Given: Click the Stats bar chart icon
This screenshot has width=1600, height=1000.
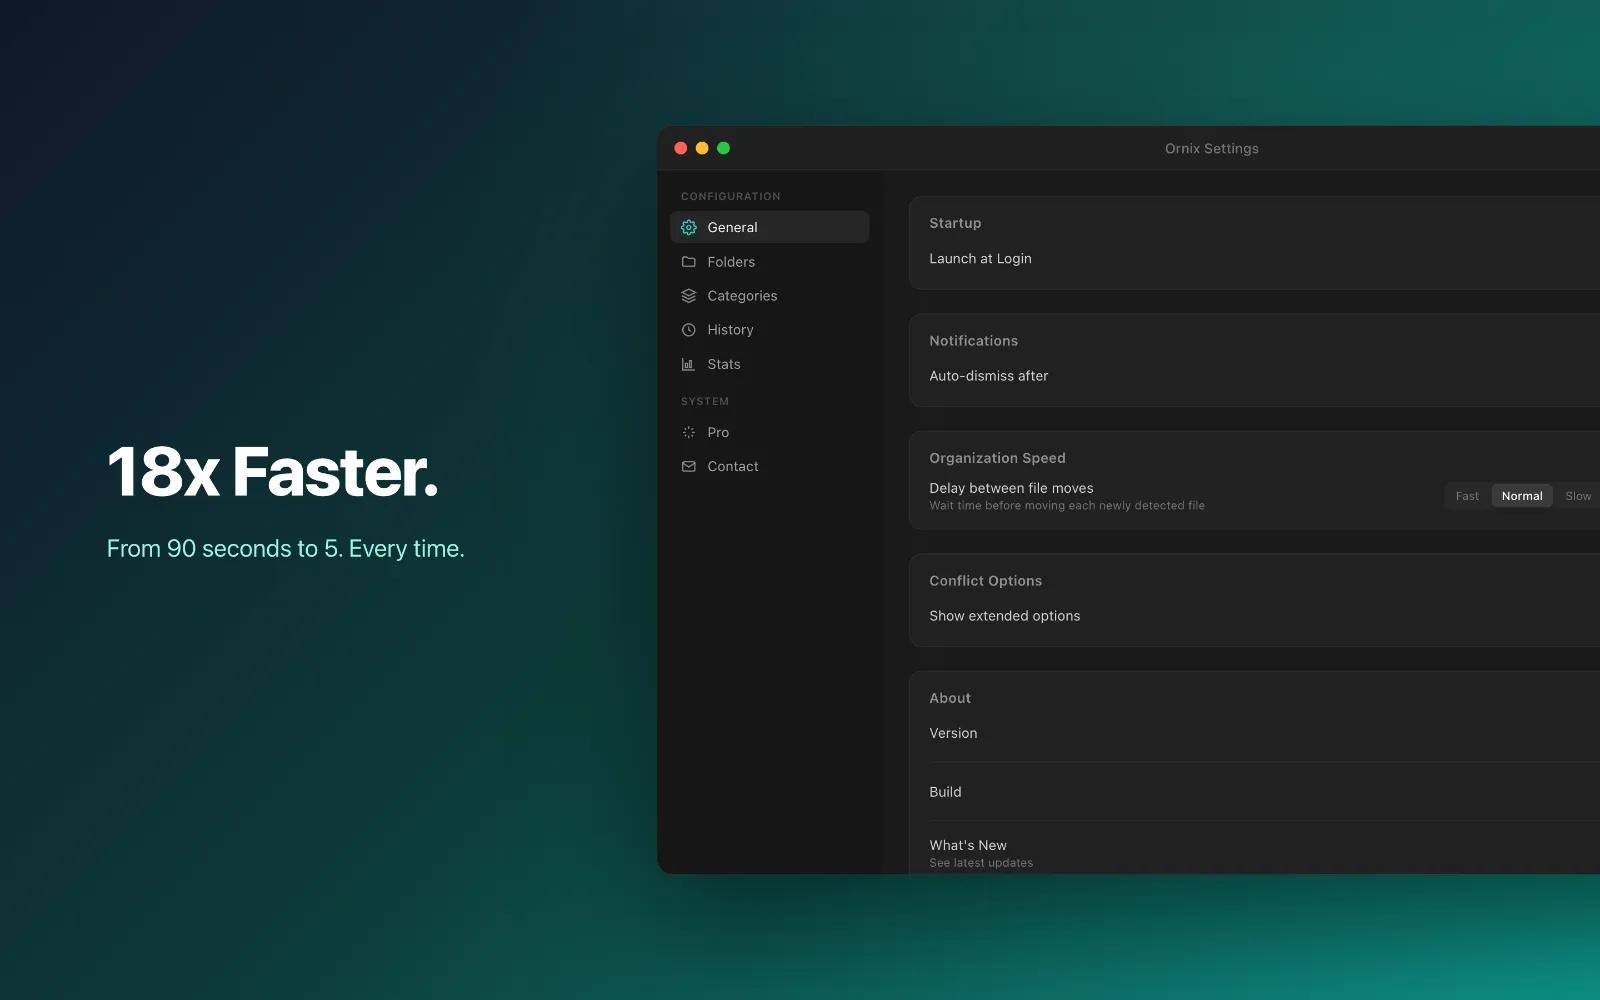Looking at the screenshot, I should pyautogui.click(x=689, y=364).
